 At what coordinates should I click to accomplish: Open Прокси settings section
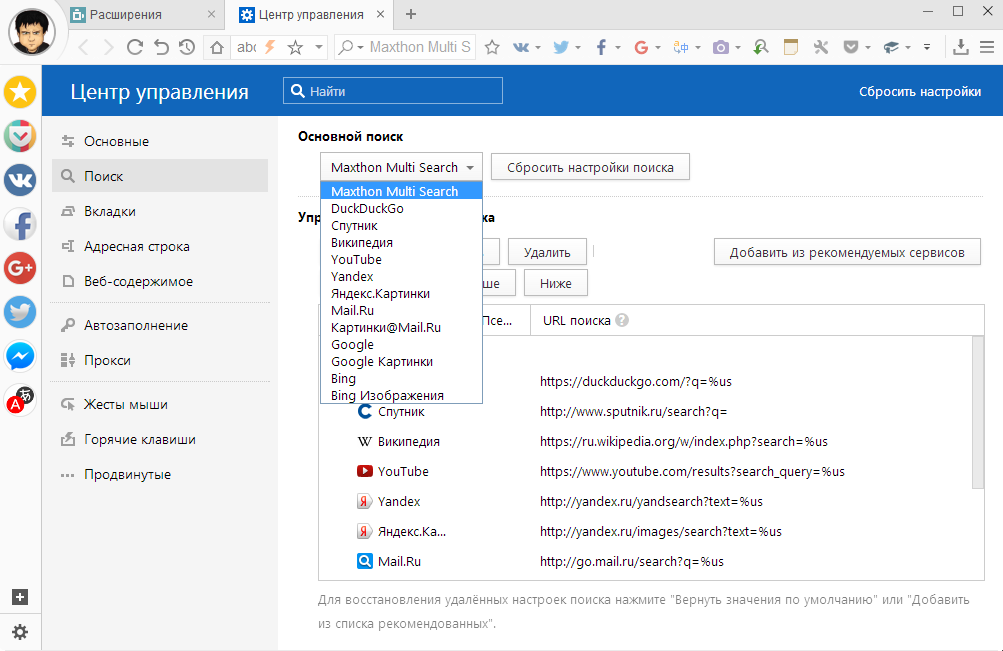(160, 360)
